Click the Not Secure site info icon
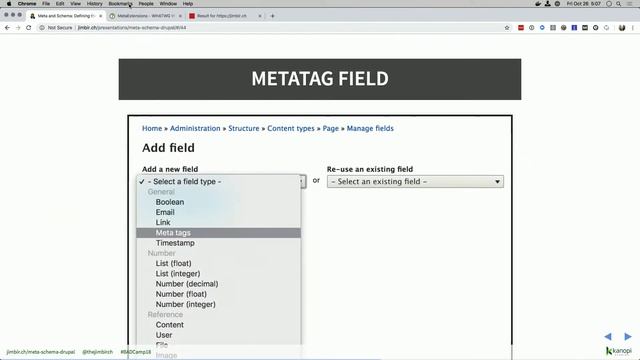Screen dimensions: 640x360 [x=42, y=28]
